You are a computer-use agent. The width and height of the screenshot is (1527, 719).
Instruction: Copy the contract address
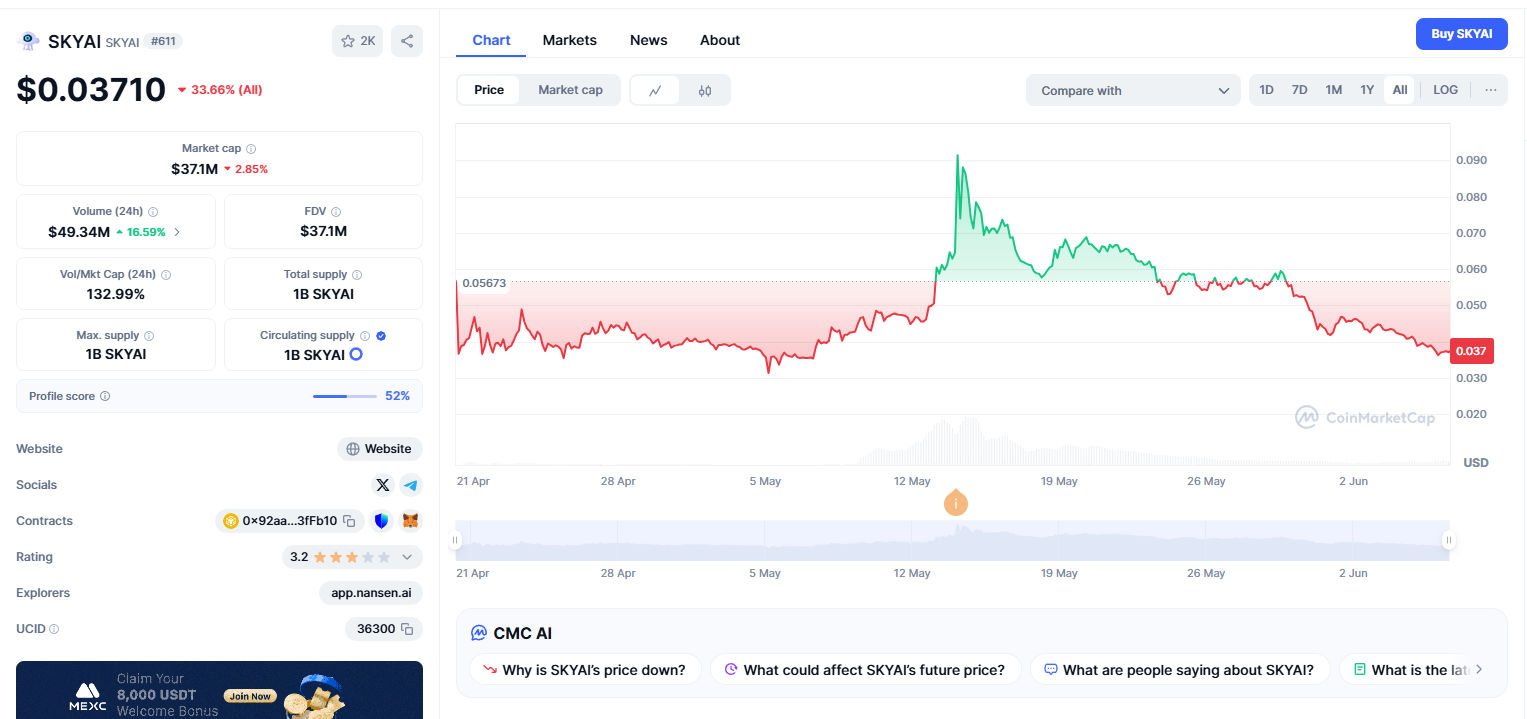(x=349, y=521)
